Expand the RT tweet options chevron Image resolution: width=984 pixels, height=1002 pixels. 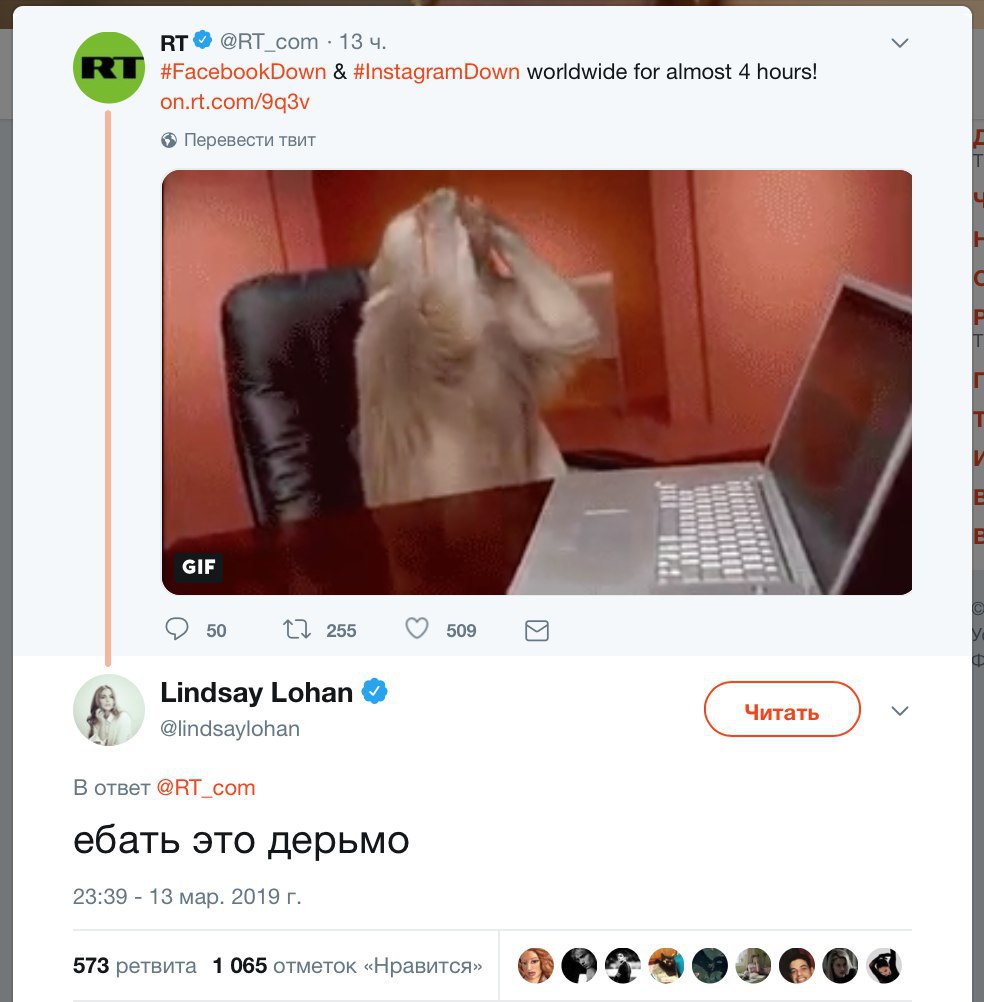tap(900, 43)
